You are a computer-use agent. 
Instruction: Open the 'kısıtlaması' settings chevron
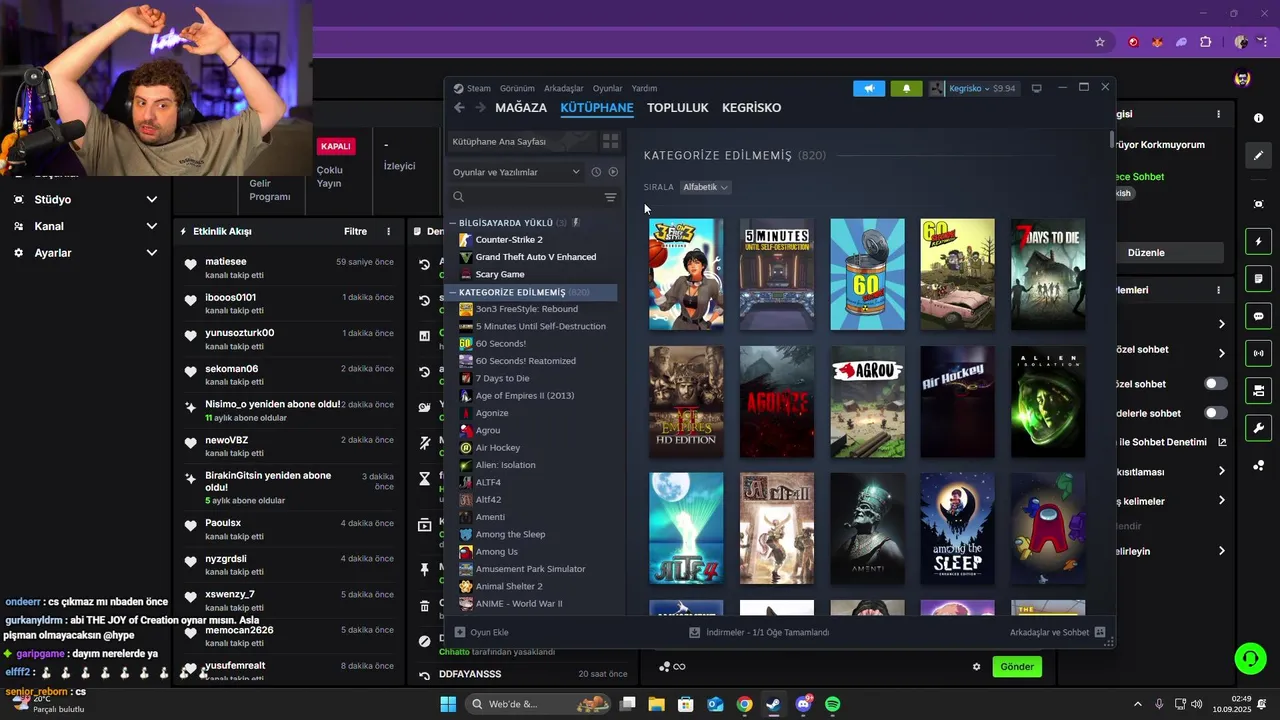click(1221, 471)
